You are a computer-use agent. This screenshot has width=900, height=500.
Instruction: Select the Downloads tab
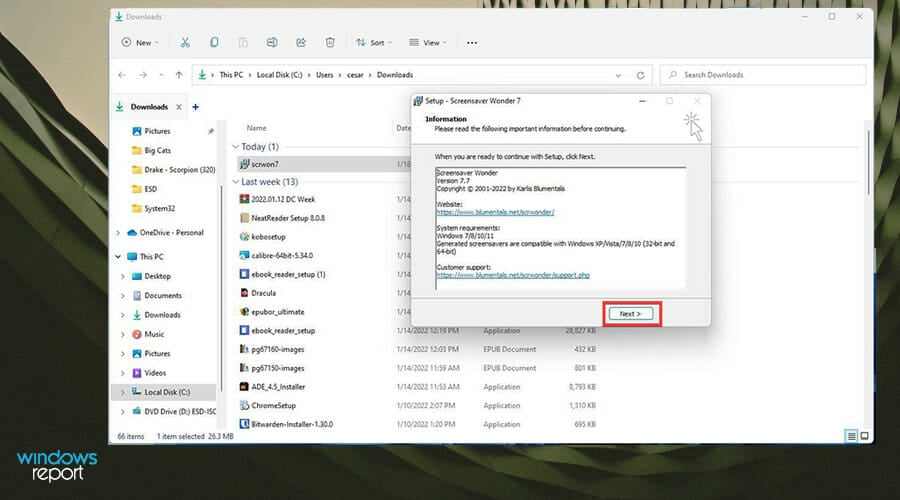[149, 107]
